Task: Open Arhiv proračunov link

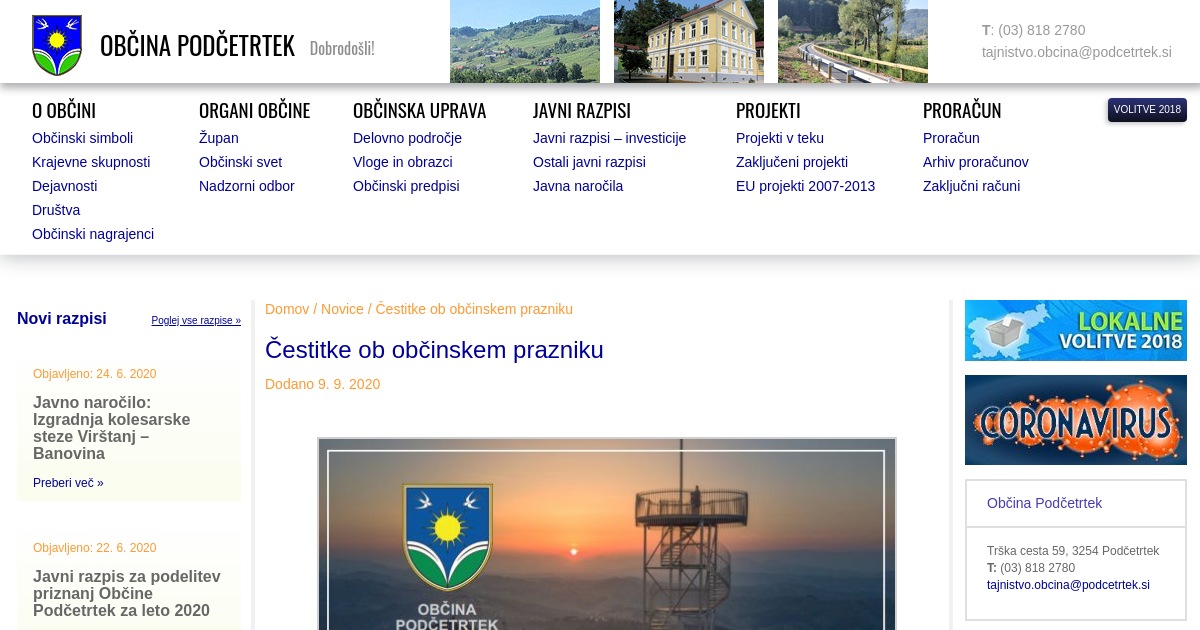Action: [x=975, y=162]
